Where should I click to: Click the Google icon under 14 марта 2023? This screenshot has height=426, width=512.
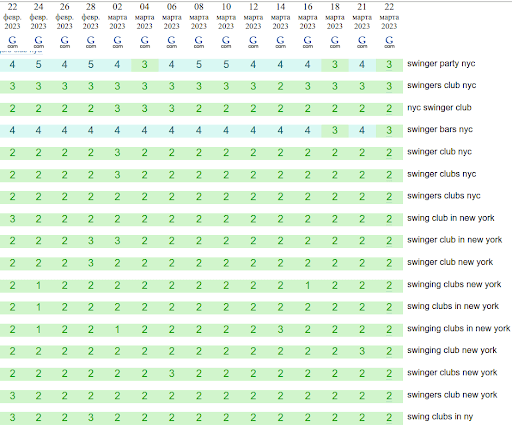280,42
